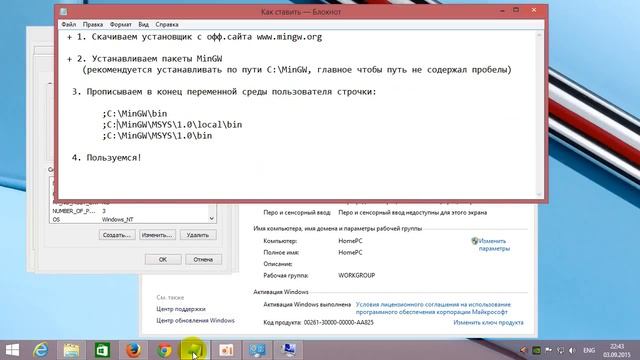Open the taskbar clock showing 22:43
Screen dimensions: 640x360
pos(617,350)
